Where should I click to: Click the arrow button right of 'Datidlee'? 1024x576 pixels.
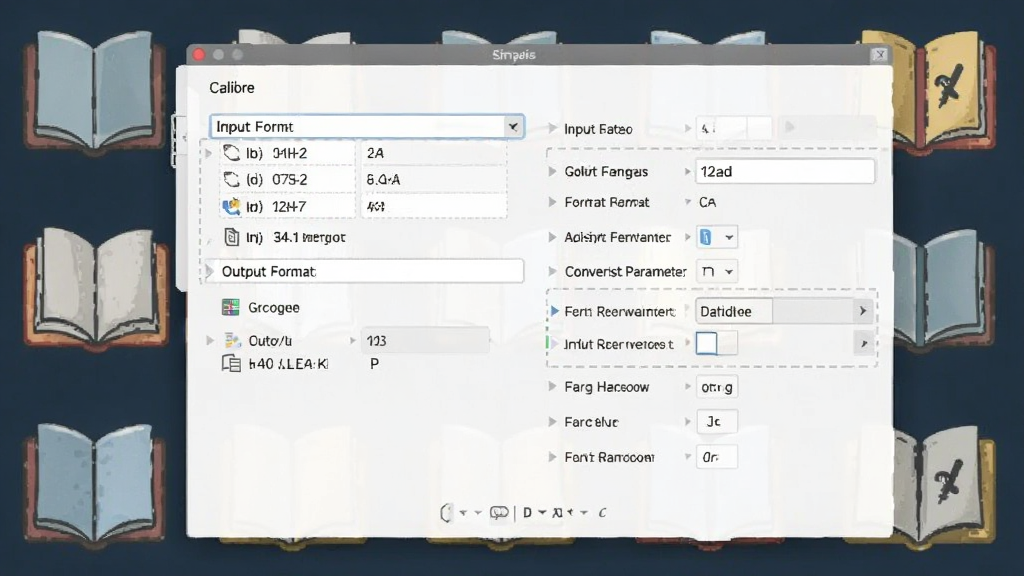pos(863,311)
